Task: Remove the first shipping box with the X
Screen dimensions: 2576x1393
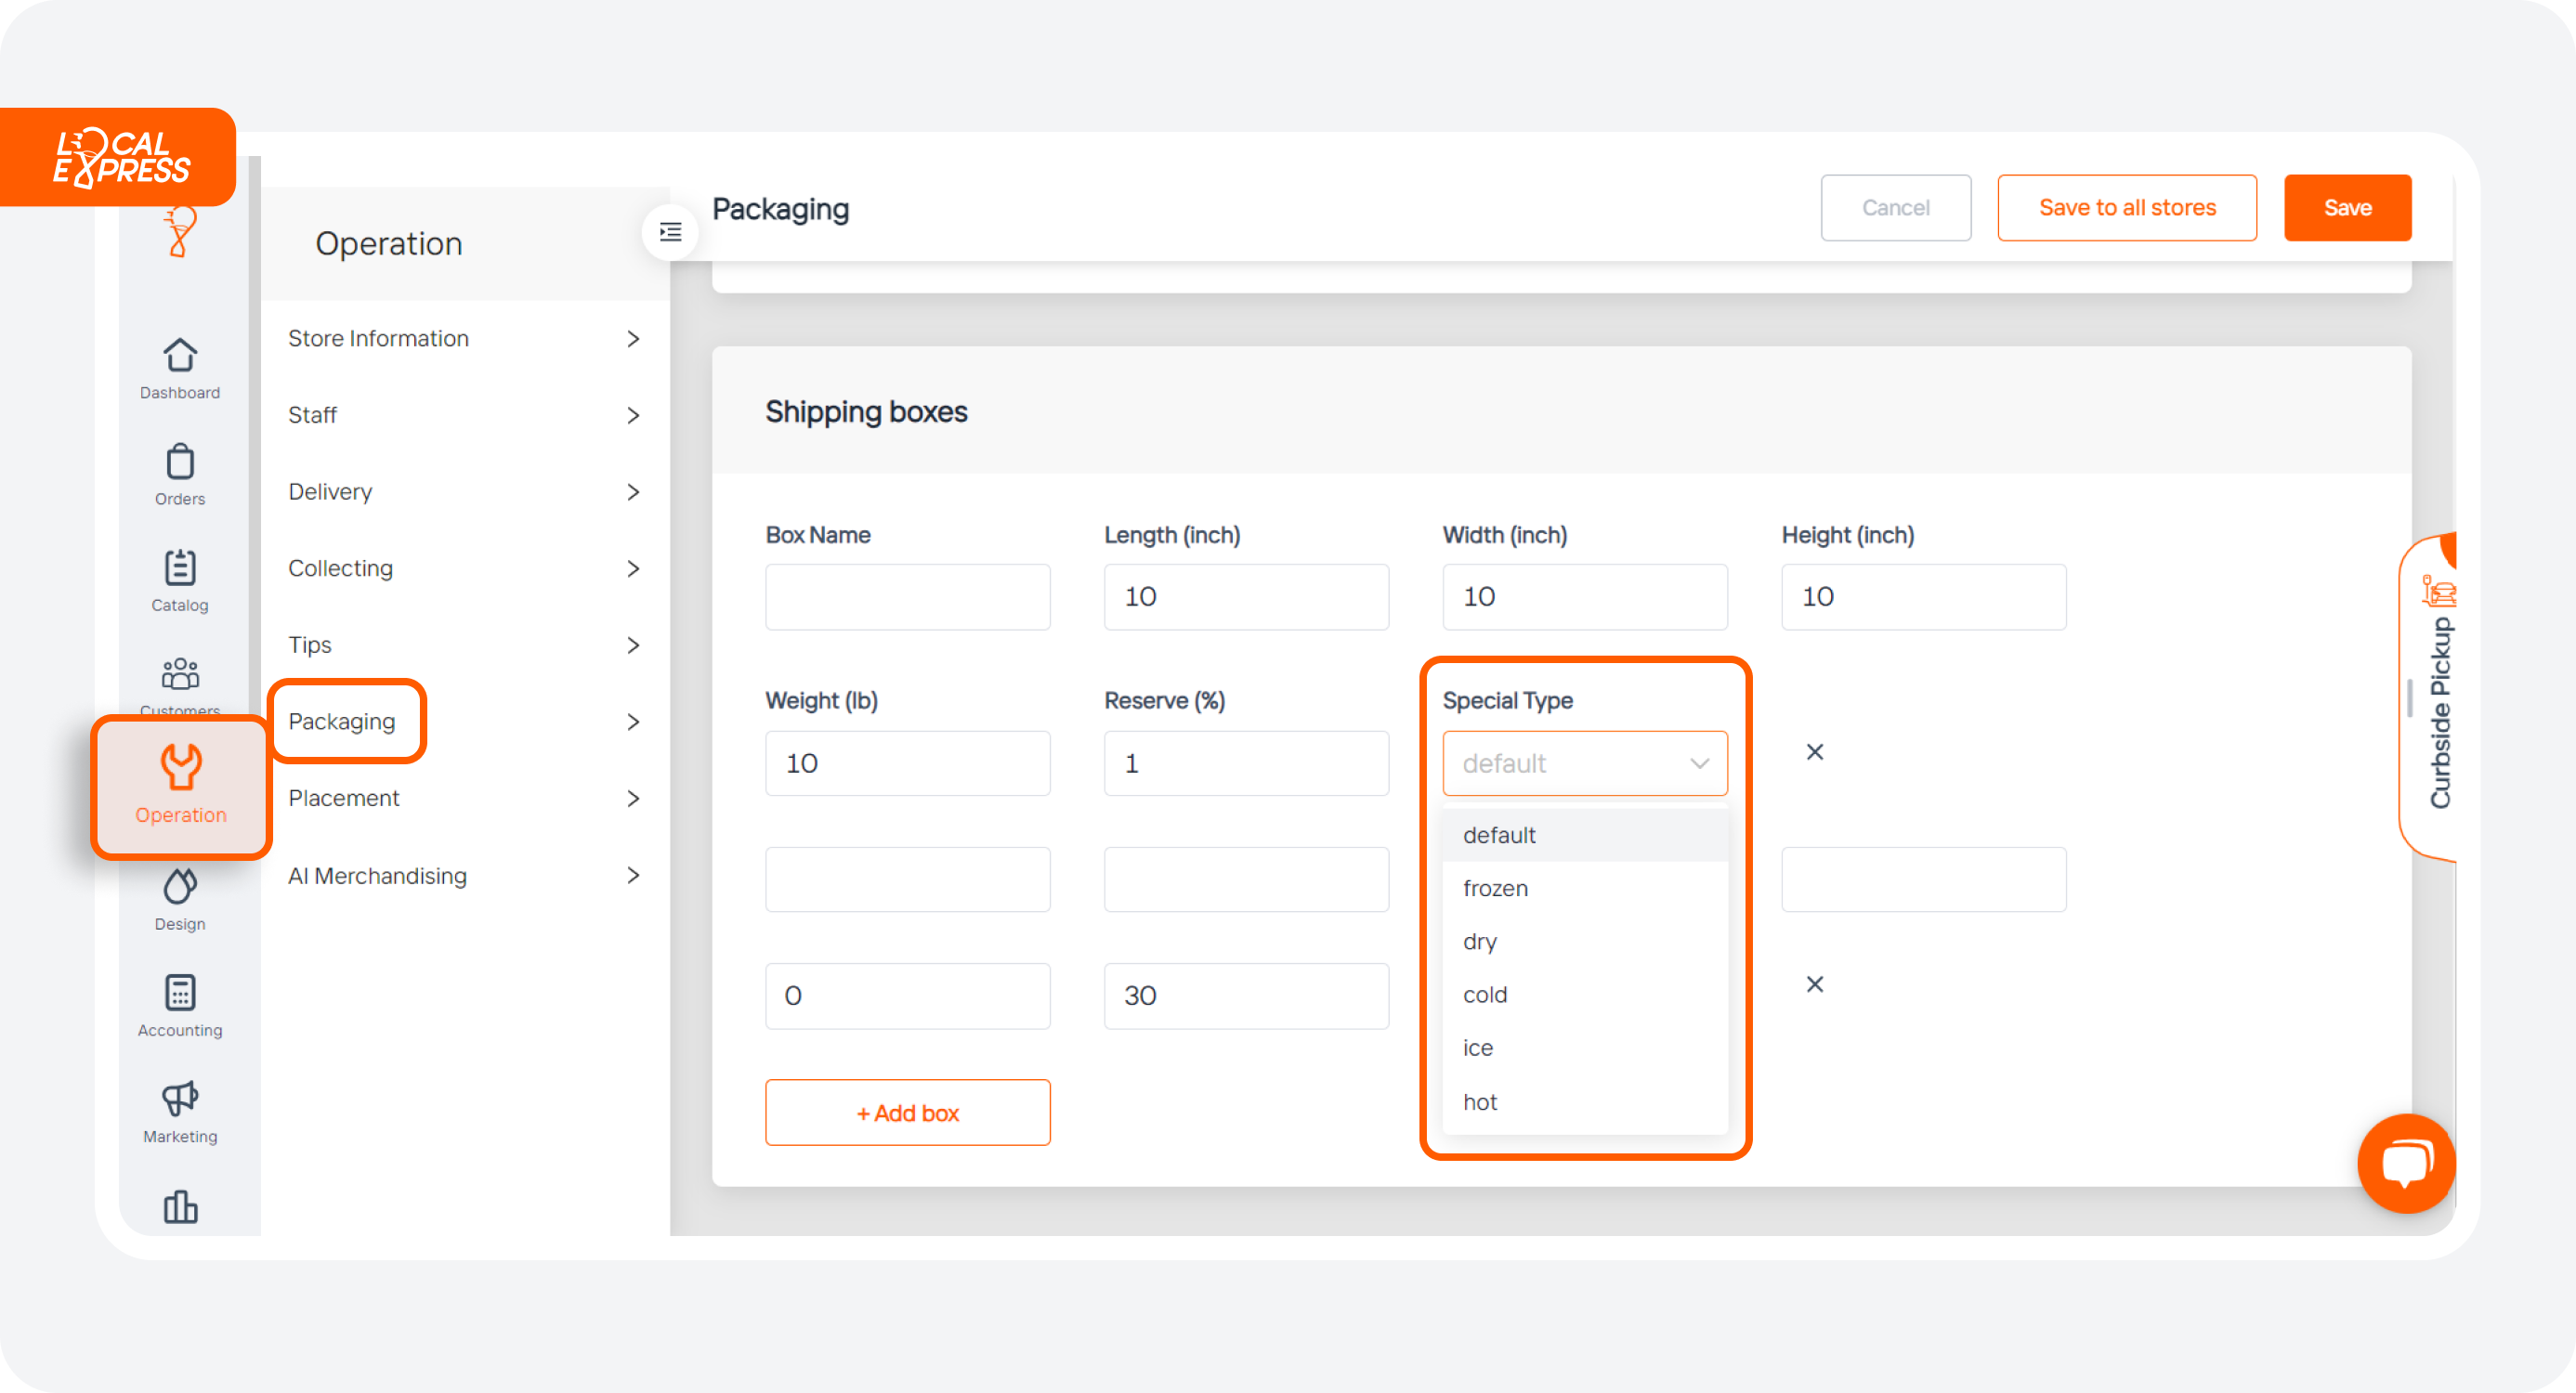Action: (x=1815, y=752)
